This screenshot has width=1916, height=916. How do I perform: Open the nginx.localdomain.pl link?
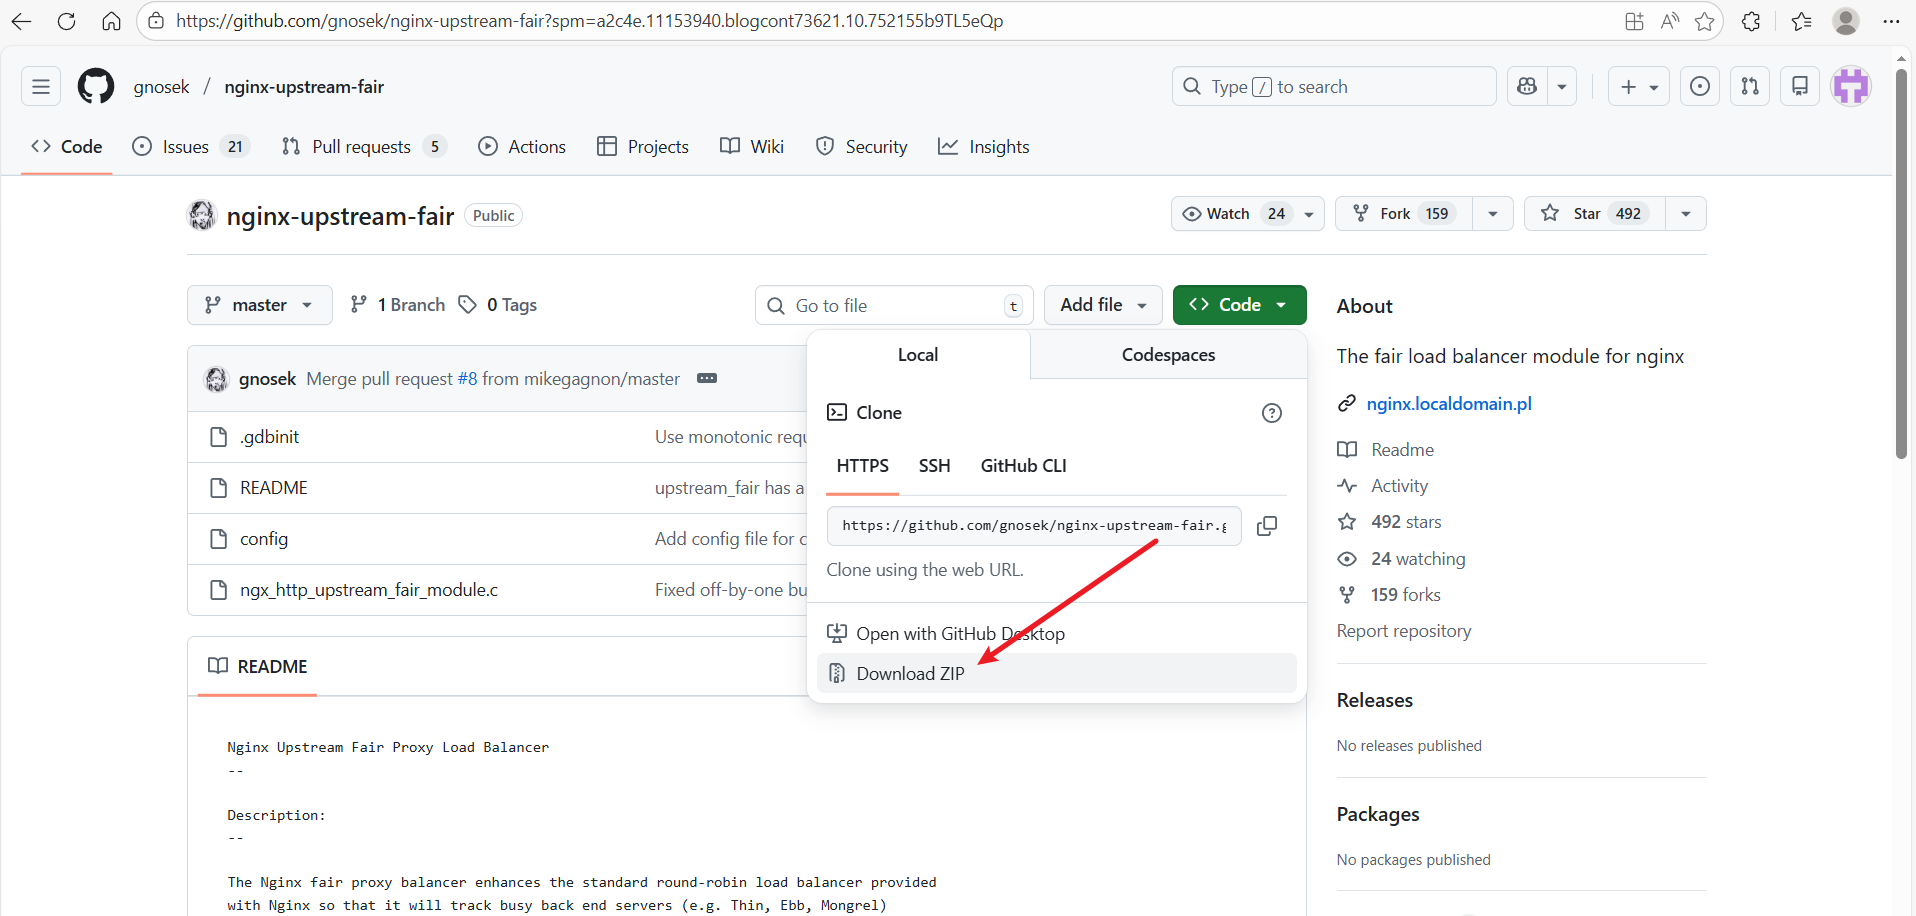(1448, 404)
